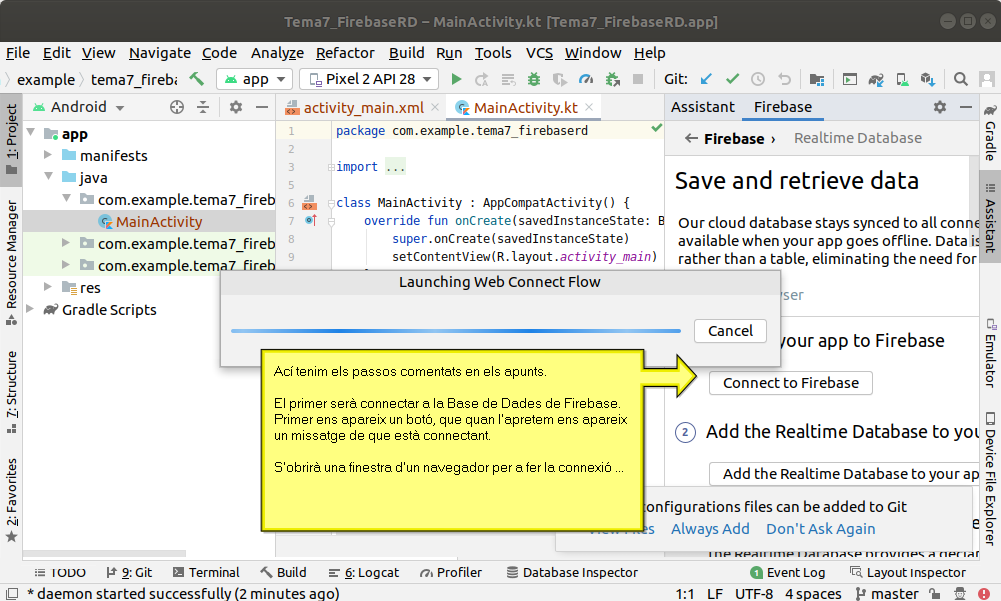Open Device File Explorer side panel
Image resolution: width=1001 pixels, height=601 pixels.
pos(990,478)
